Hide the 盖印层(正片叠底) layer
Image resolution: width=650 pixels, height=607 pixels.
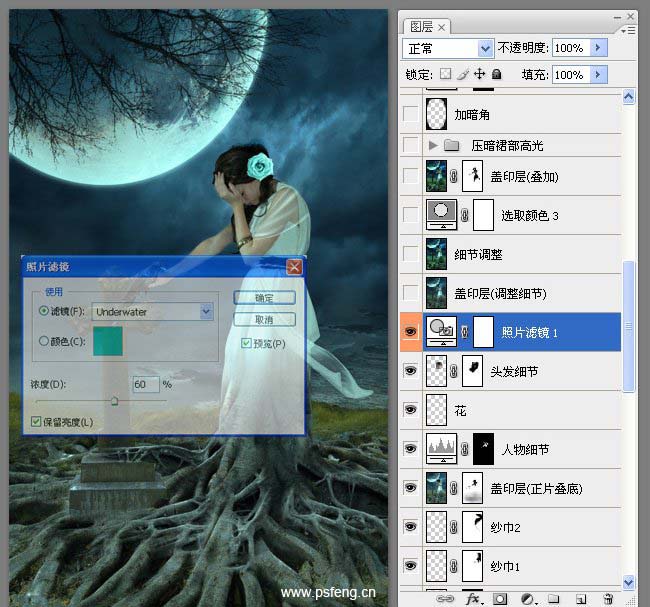point(411,488)
